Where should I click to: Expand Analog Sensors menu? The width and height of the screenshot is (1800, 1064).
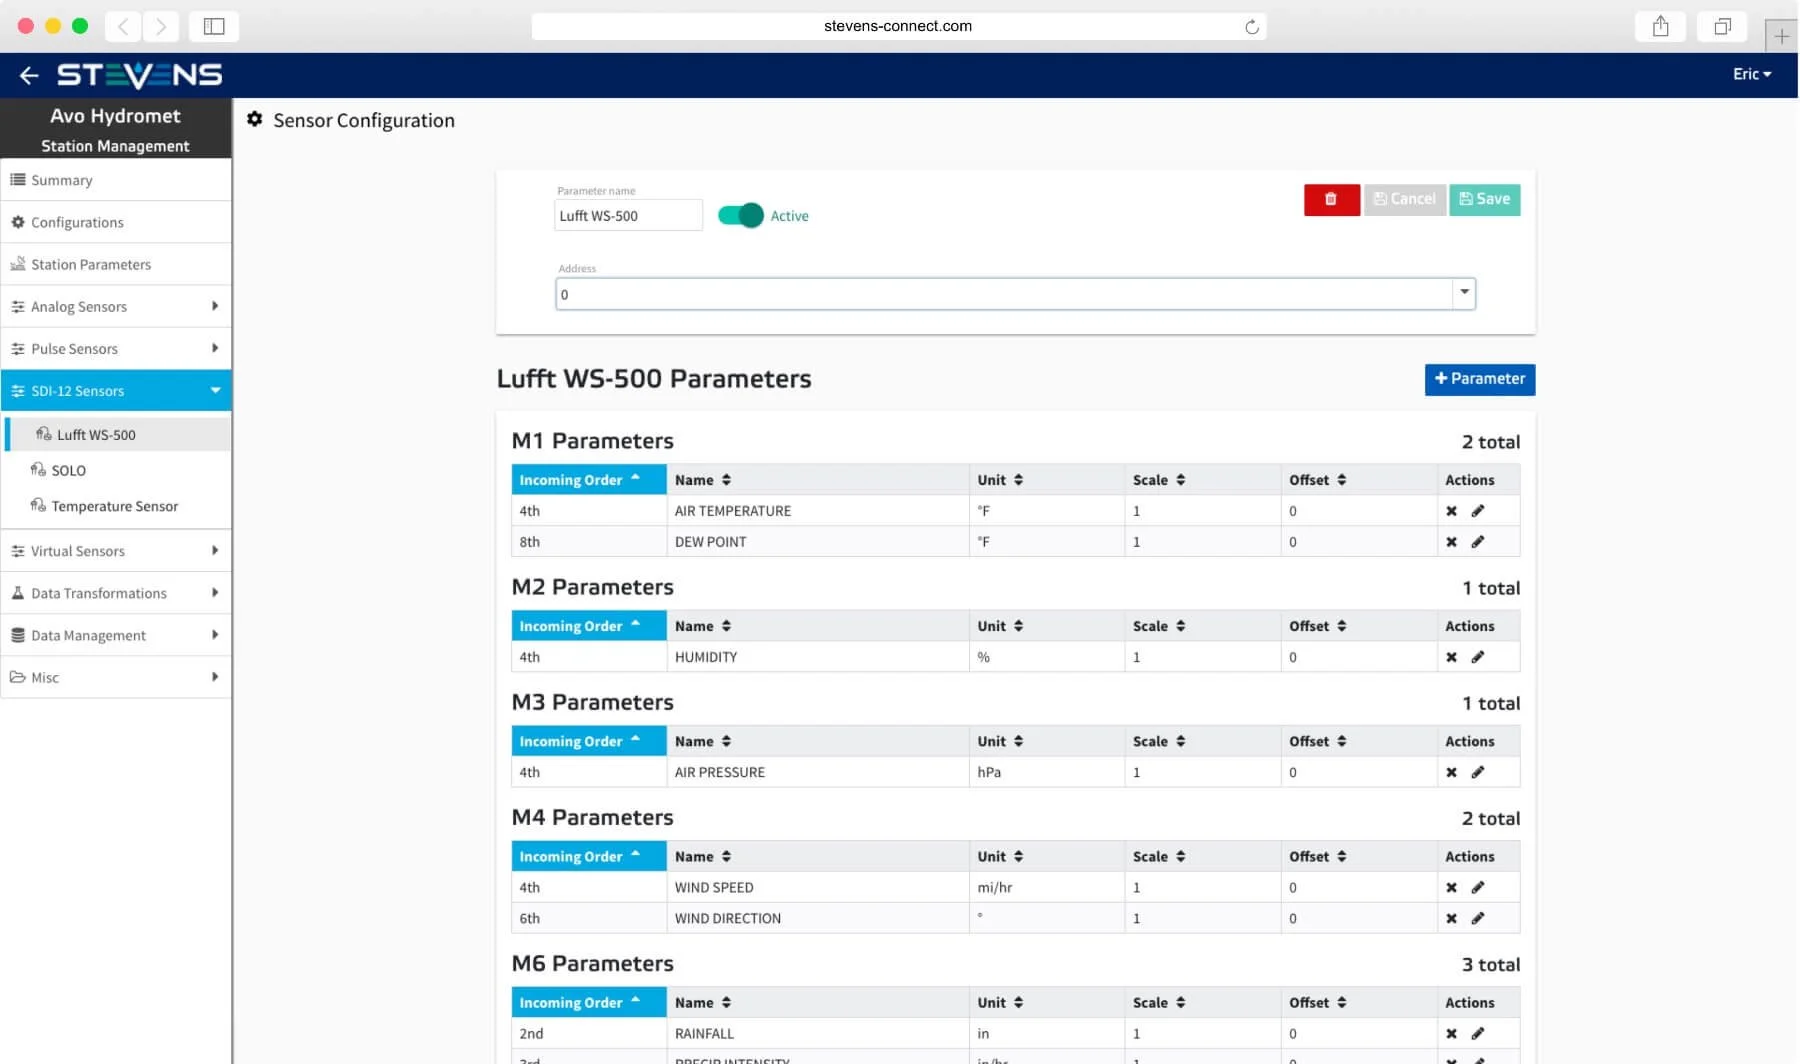(116, 306)
